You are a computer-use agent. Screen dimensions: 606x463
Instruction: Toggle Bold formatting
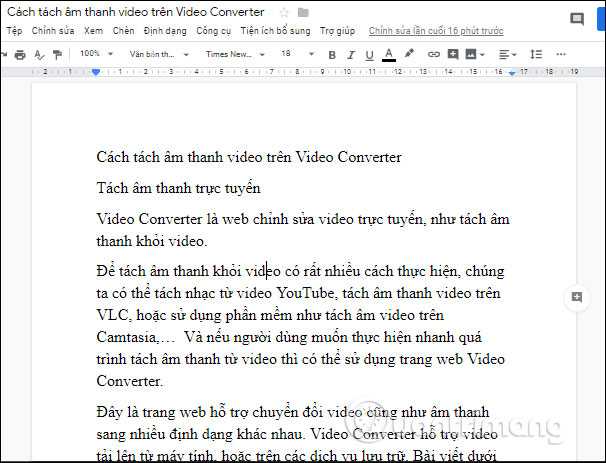[x=332, y=55]
